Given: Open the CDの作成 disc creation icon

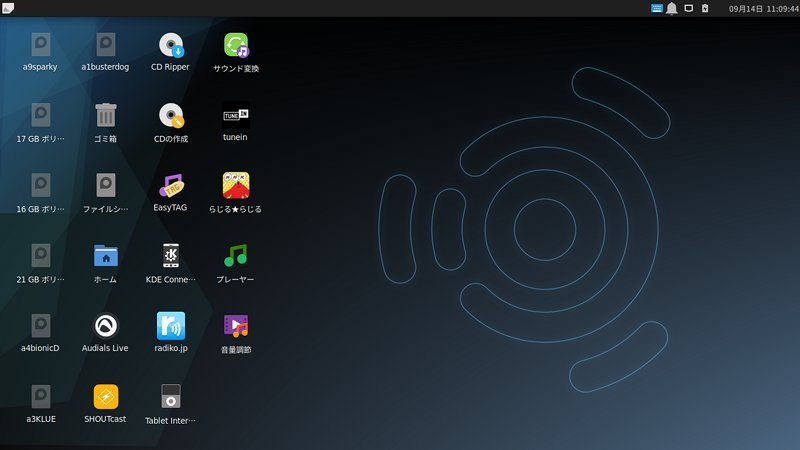Looking at the screenshot, I should point(171,115).
